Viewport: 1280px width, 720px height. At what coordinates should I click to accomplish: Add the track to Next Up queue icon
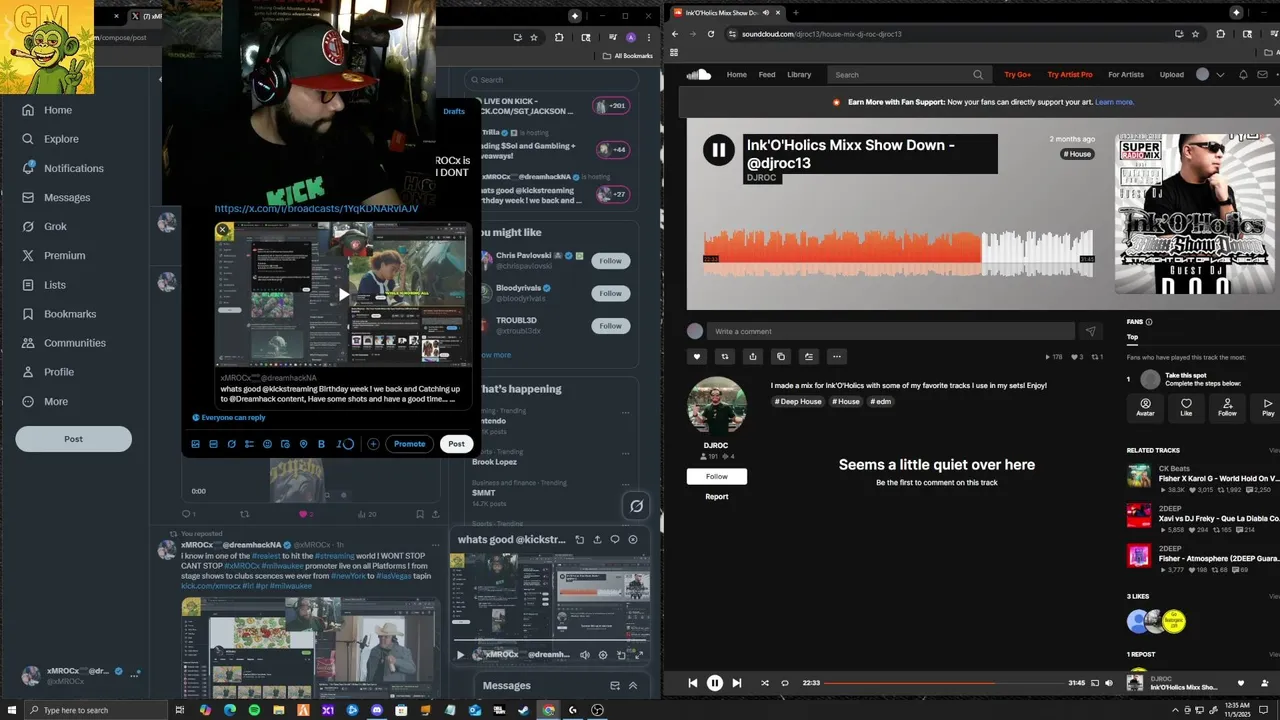pyautogui.click(x=809, y=356)
